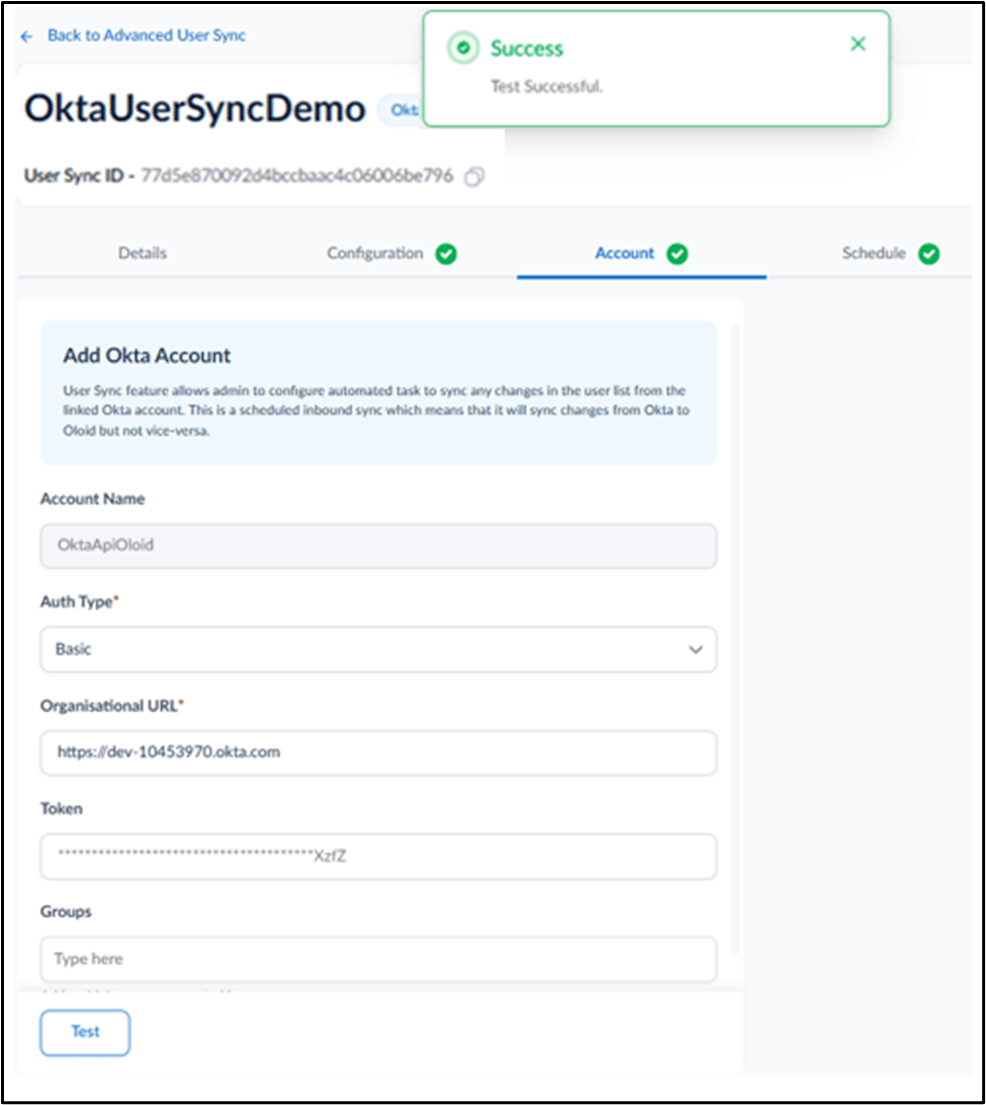
Task: Click the Configuration tab green check icon
Action: click(x=446, y=254)
